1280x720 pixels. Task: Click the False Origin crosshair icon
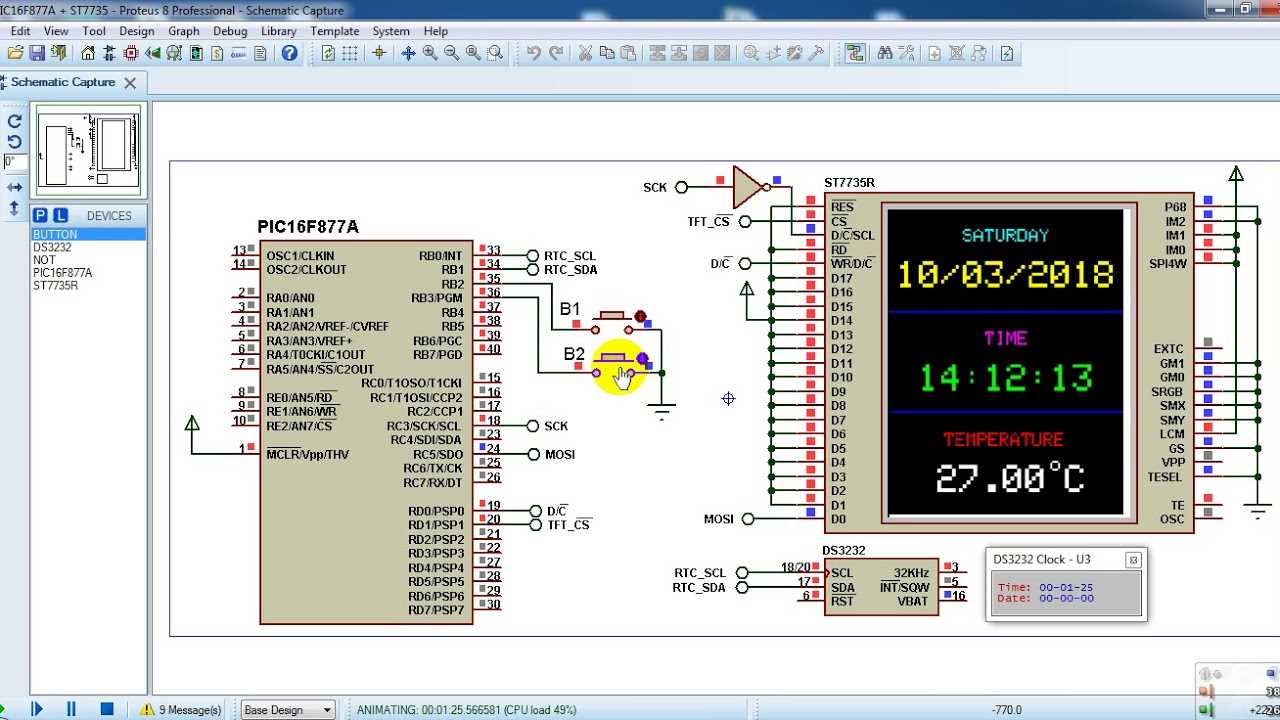379,53
